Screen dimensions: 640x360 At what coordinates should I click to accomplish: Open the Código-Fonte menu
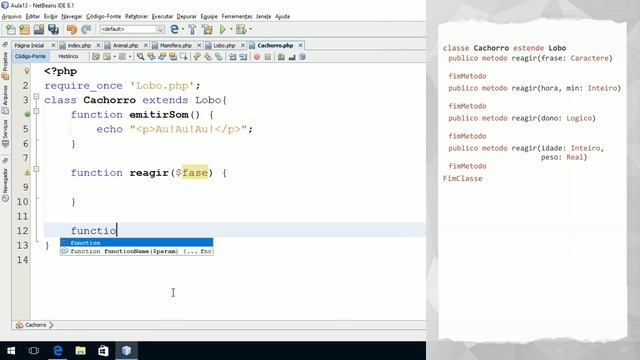[x=103, y=16]
